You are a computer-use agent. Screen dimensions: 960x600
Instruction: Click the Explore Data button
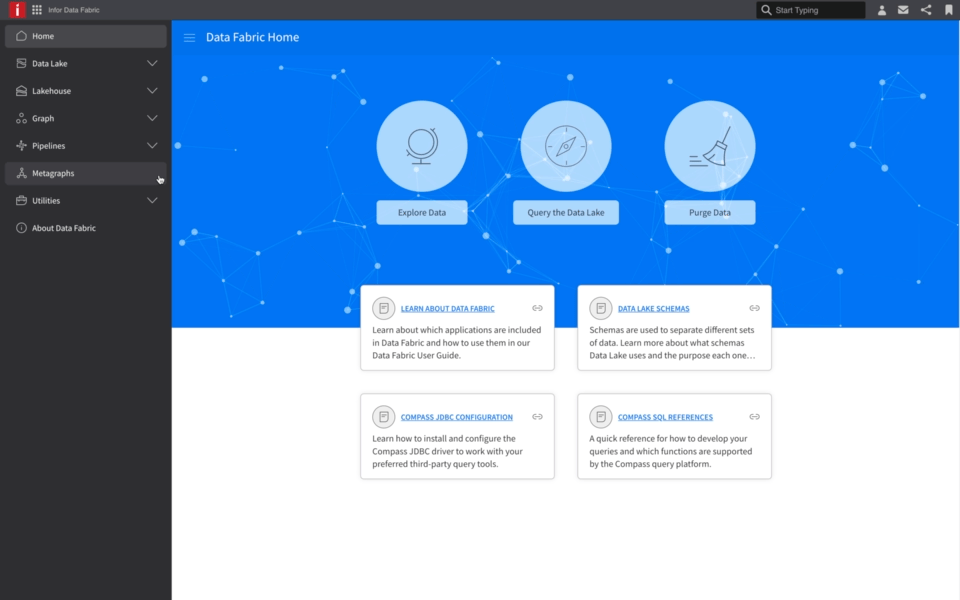[422, 212]
